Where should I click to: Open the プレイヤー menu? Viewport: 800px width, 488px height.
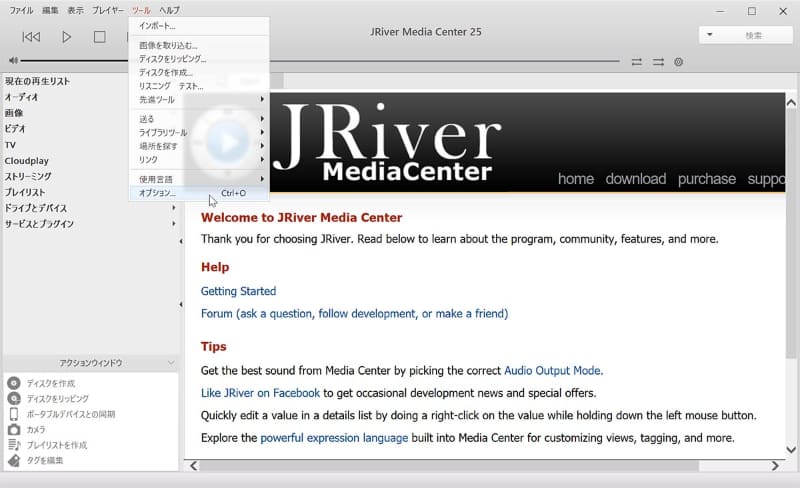[x=108, y=10]
